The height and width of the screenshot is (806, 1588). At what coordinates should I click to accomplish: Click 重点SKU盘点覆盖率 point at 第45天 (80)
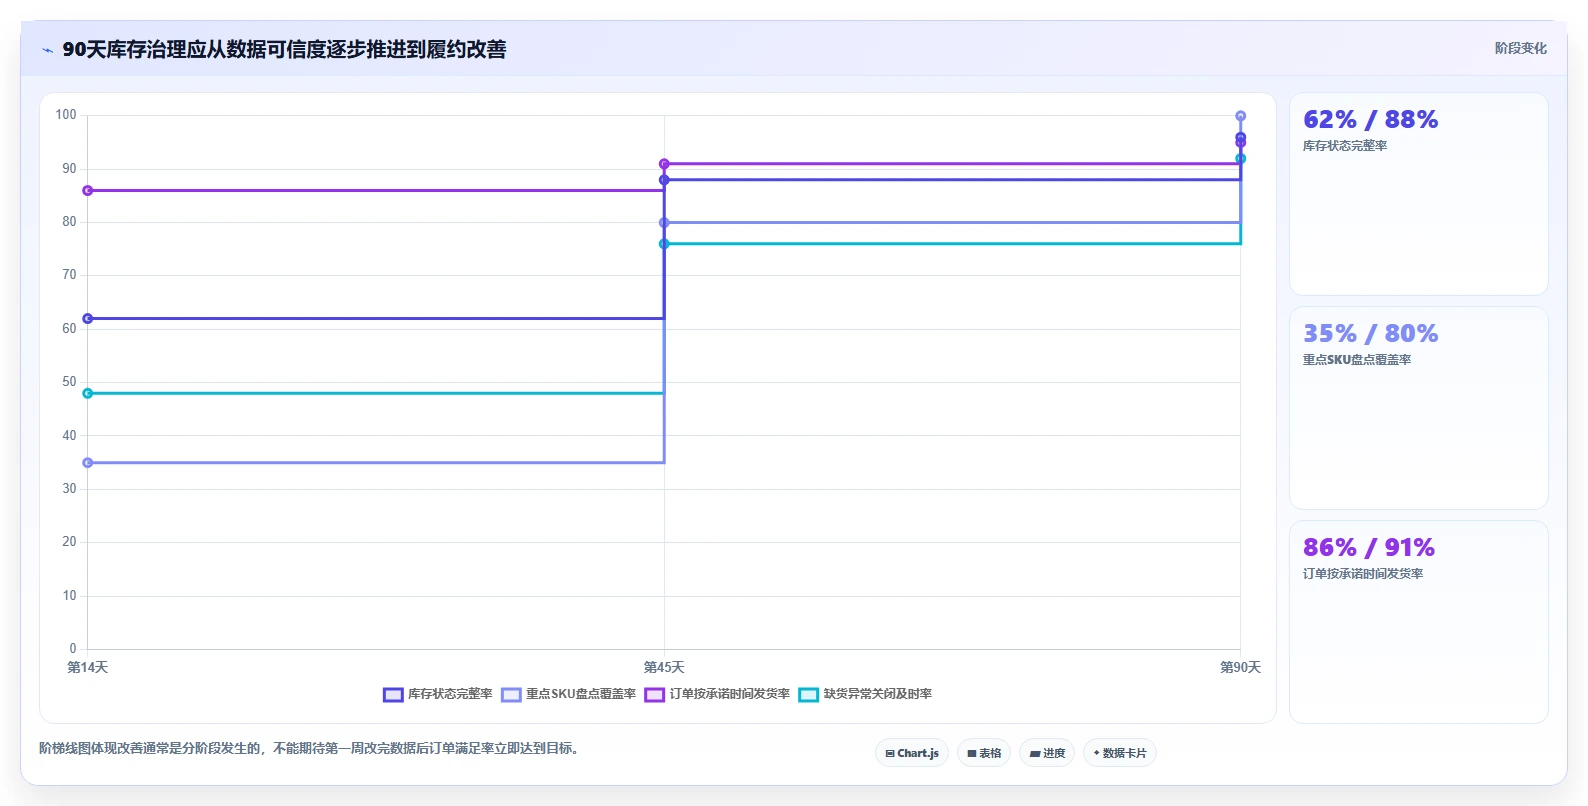664,223
